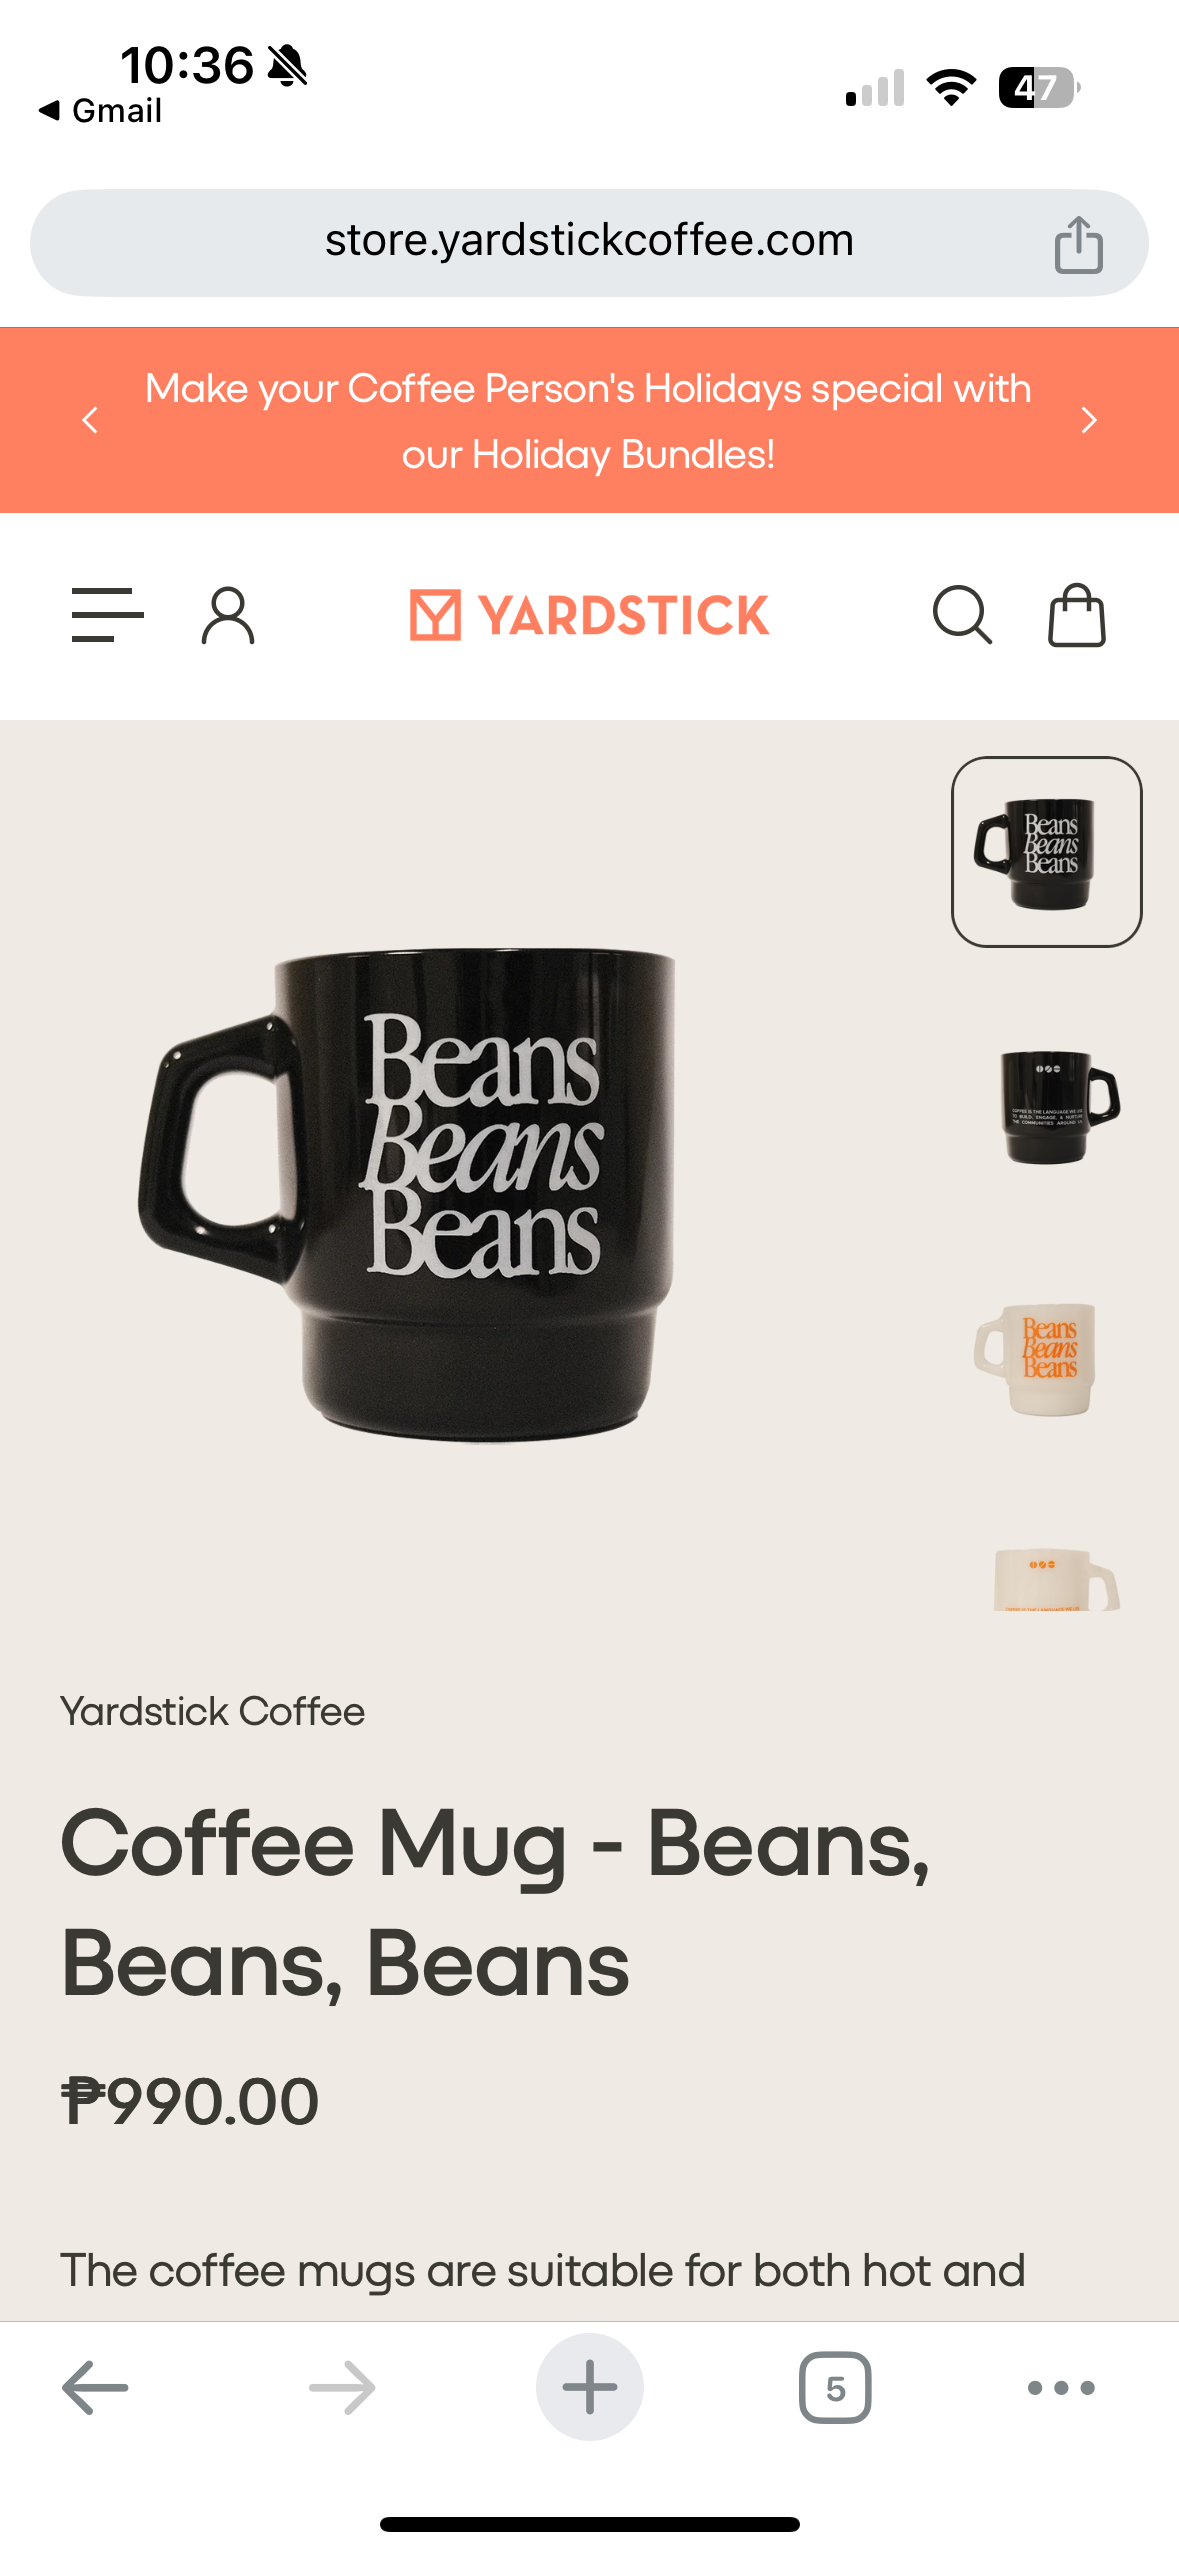Show previous announcement with left chevron

click(x=90, y=420)
